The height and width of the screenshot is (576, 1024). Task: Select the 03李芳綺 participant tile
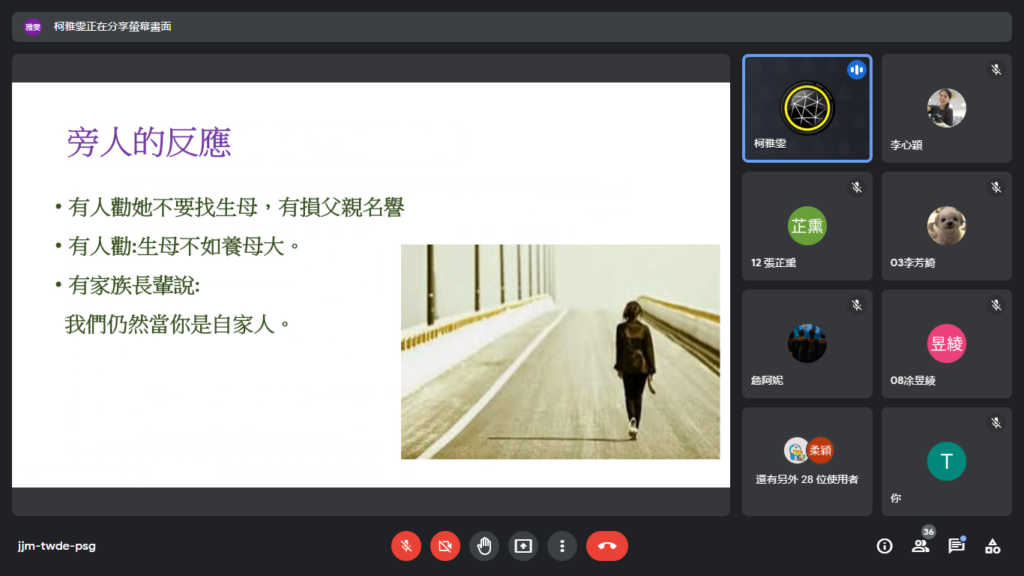[946, 226]
